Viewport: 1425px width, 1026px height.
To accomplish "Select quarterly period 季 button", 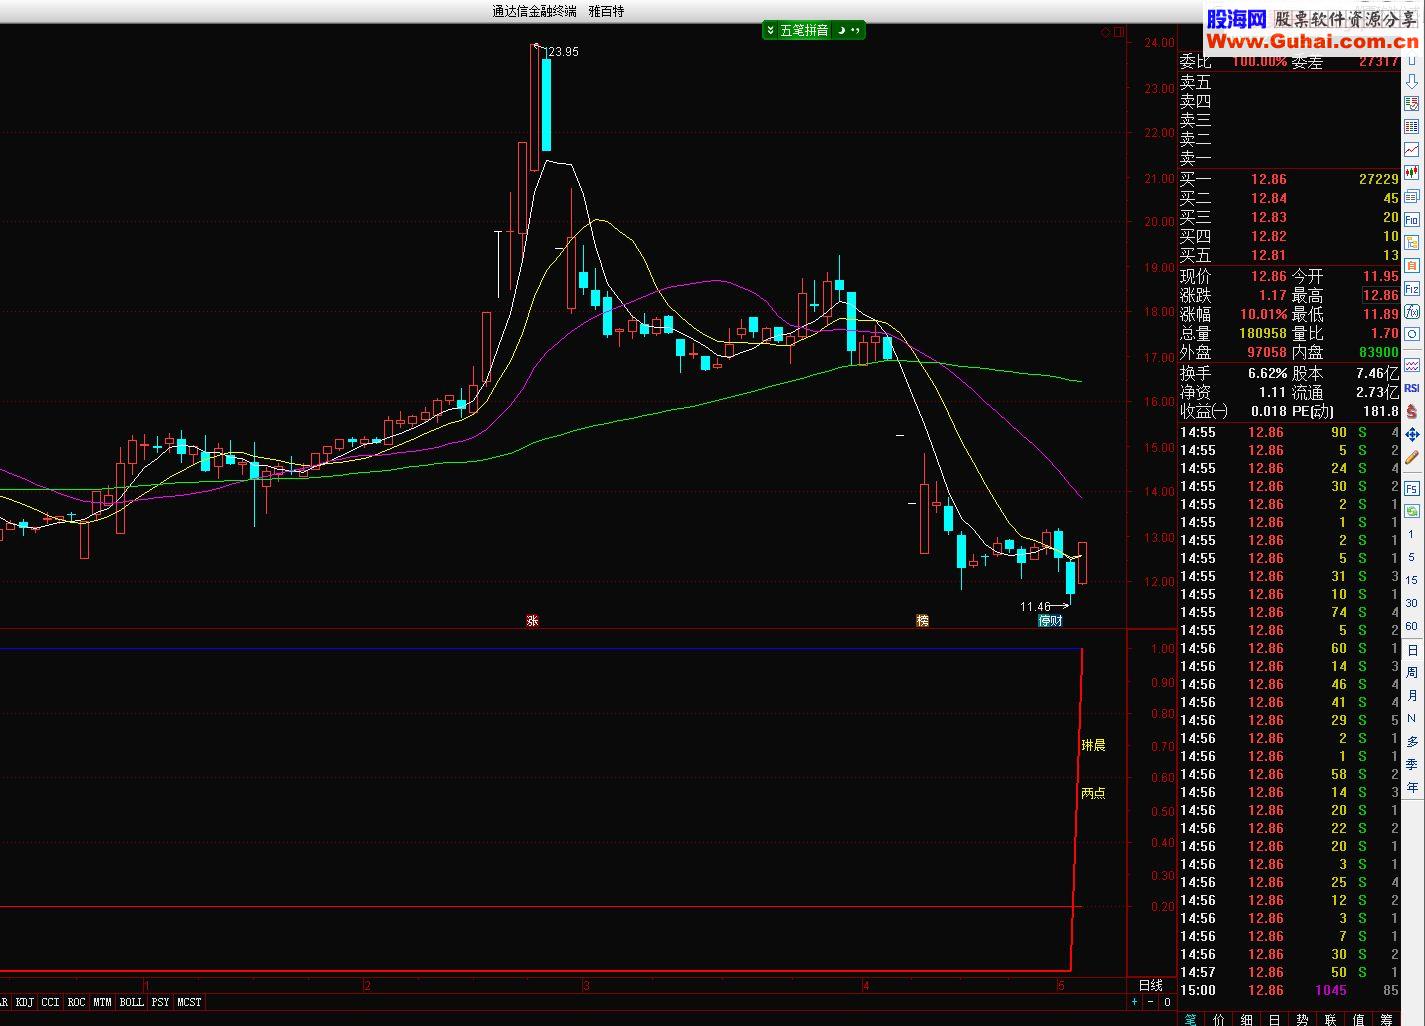I will 1412,764.
